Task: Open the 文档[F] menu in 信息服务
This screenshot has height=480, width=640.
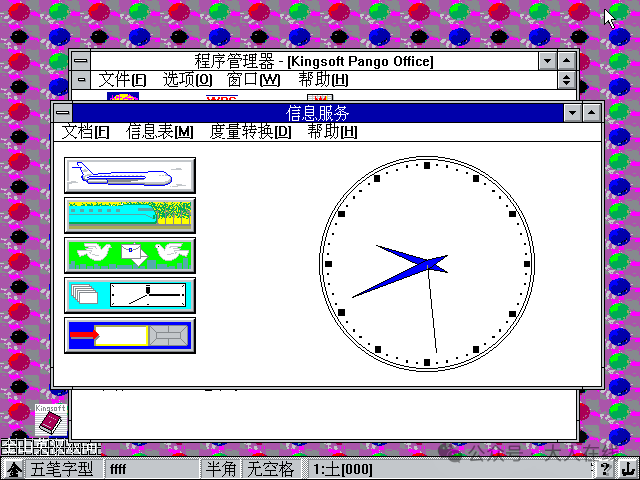Action: 85,132
